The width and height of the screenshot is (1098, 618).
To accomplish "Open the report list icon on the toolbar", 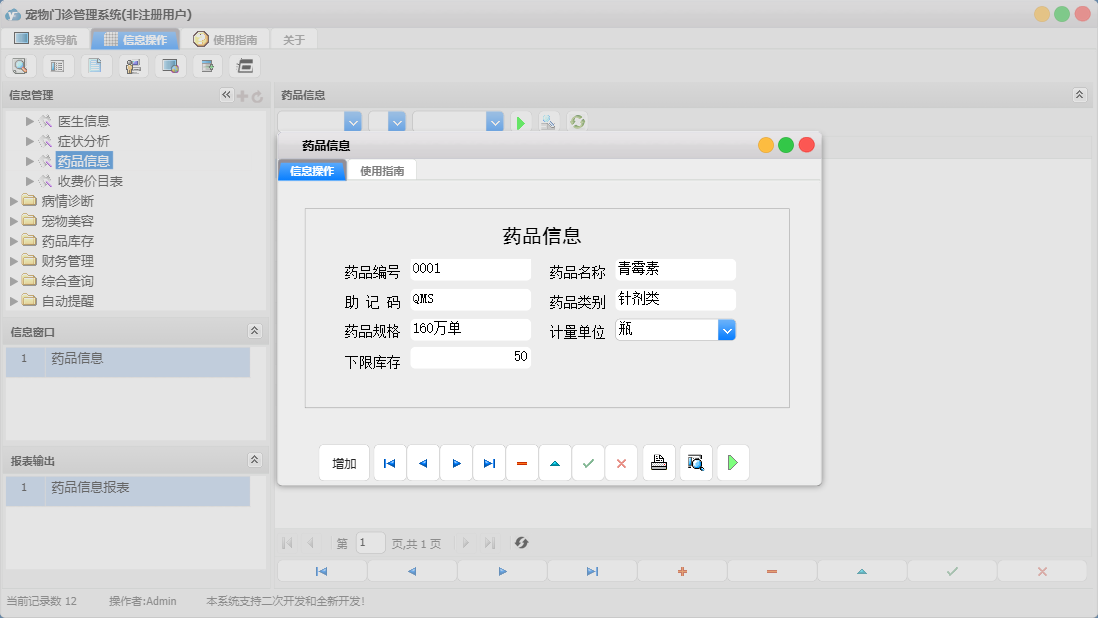I will (57, 65).
